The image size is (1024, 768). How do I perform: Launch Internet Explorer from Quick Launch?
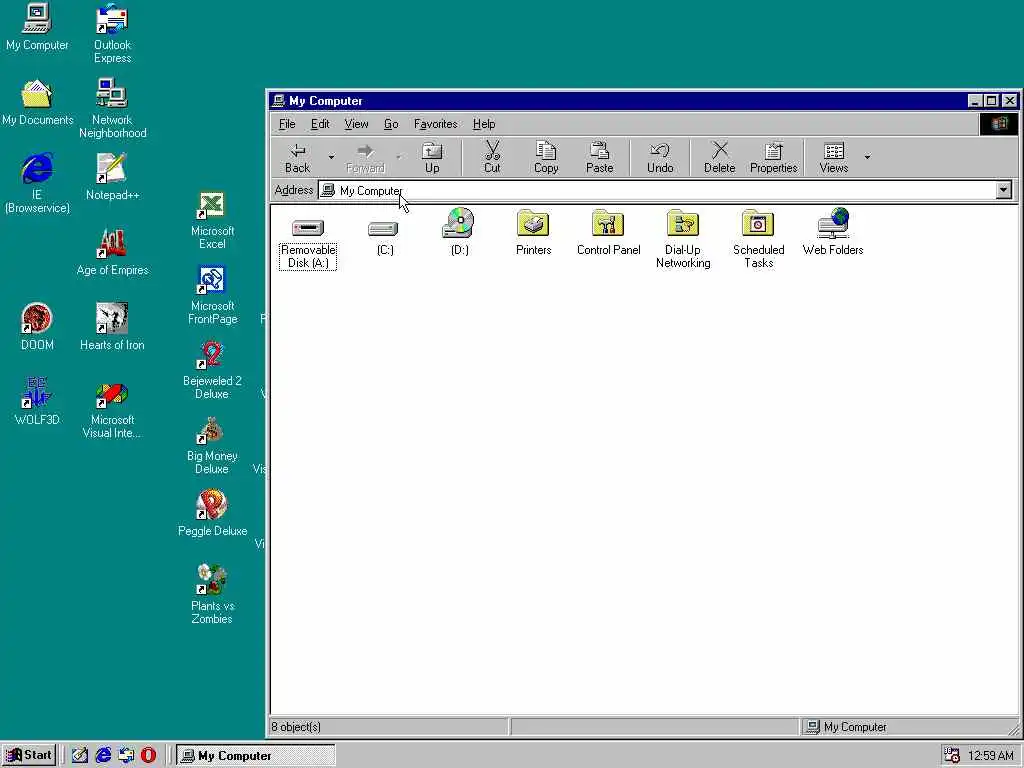(x=103, y=756)
